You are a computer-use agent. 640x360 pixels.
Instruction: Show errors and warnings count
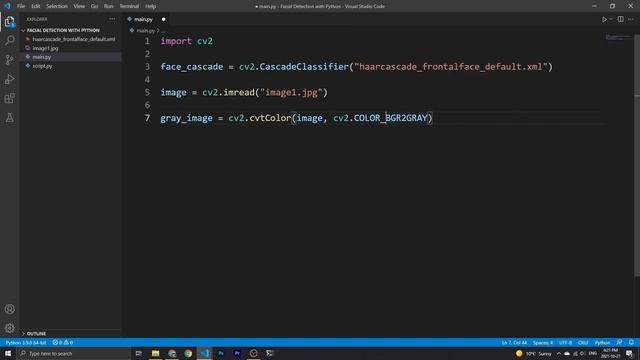[62, 342]
